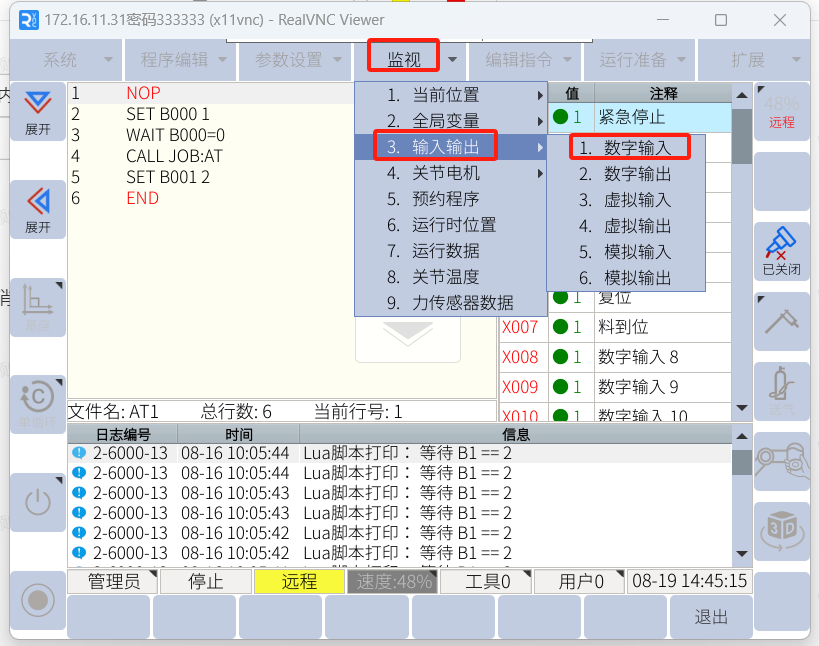Open the 工具0 tool selector dropdown

[485, 582]
